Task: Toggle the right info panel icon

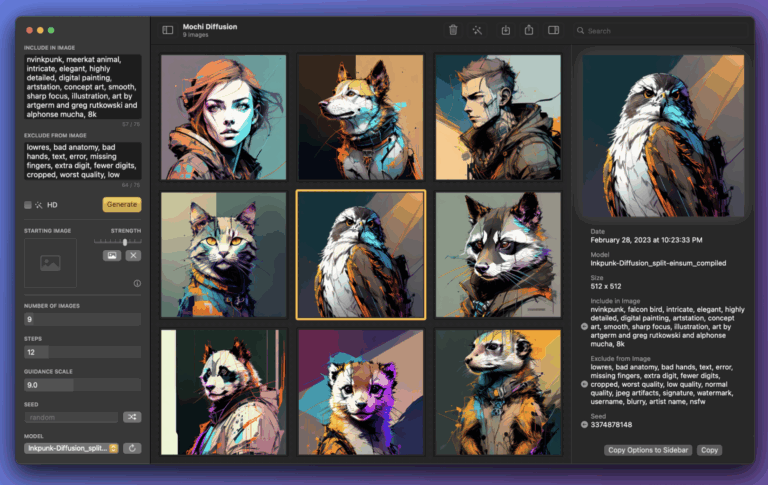Action: [553, 30]
